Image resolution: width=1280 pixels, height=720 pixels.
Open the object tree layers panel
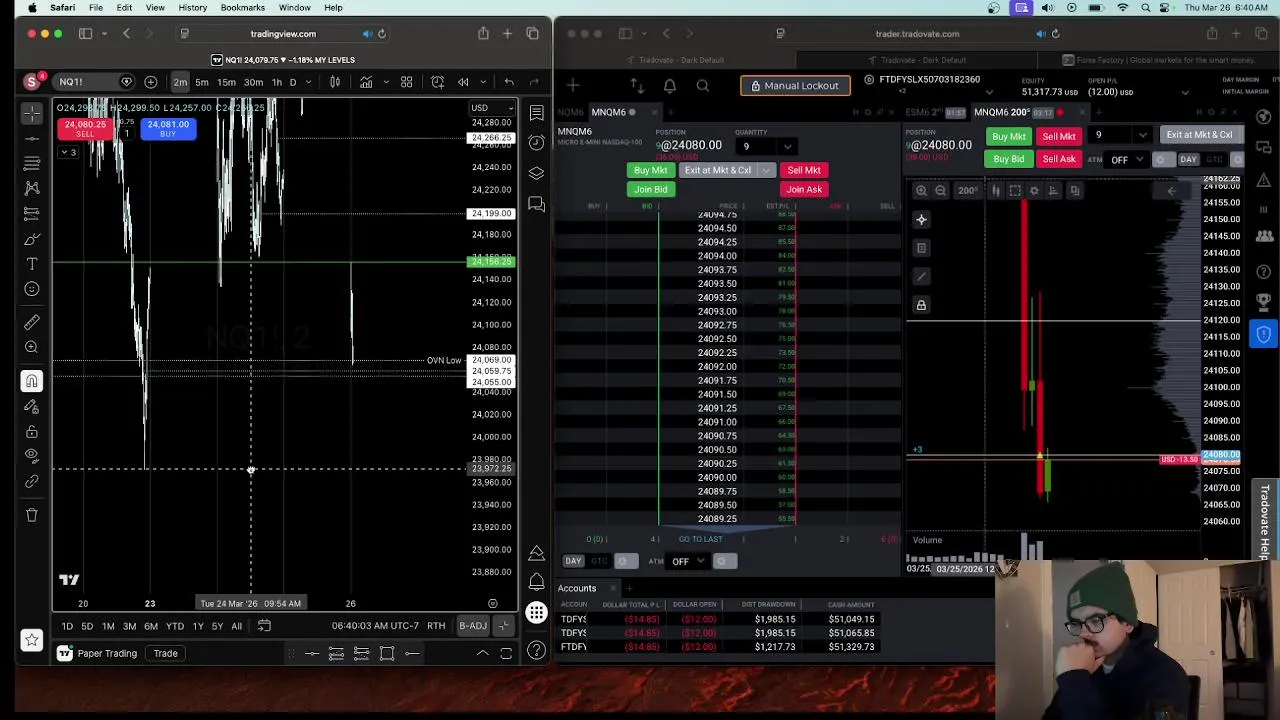537,173
